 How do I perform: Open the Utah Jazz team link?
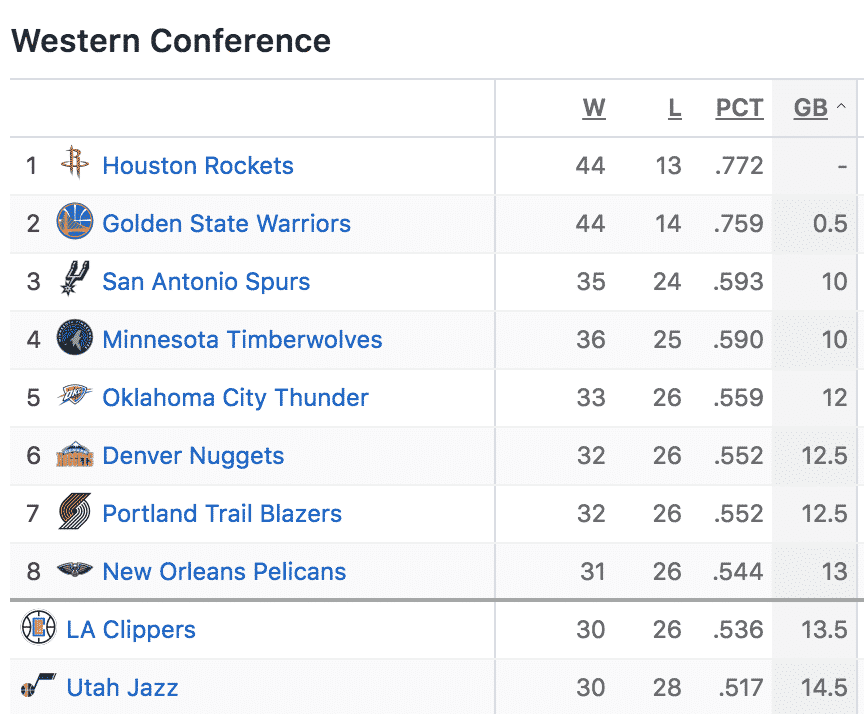(x=122, y=688)
